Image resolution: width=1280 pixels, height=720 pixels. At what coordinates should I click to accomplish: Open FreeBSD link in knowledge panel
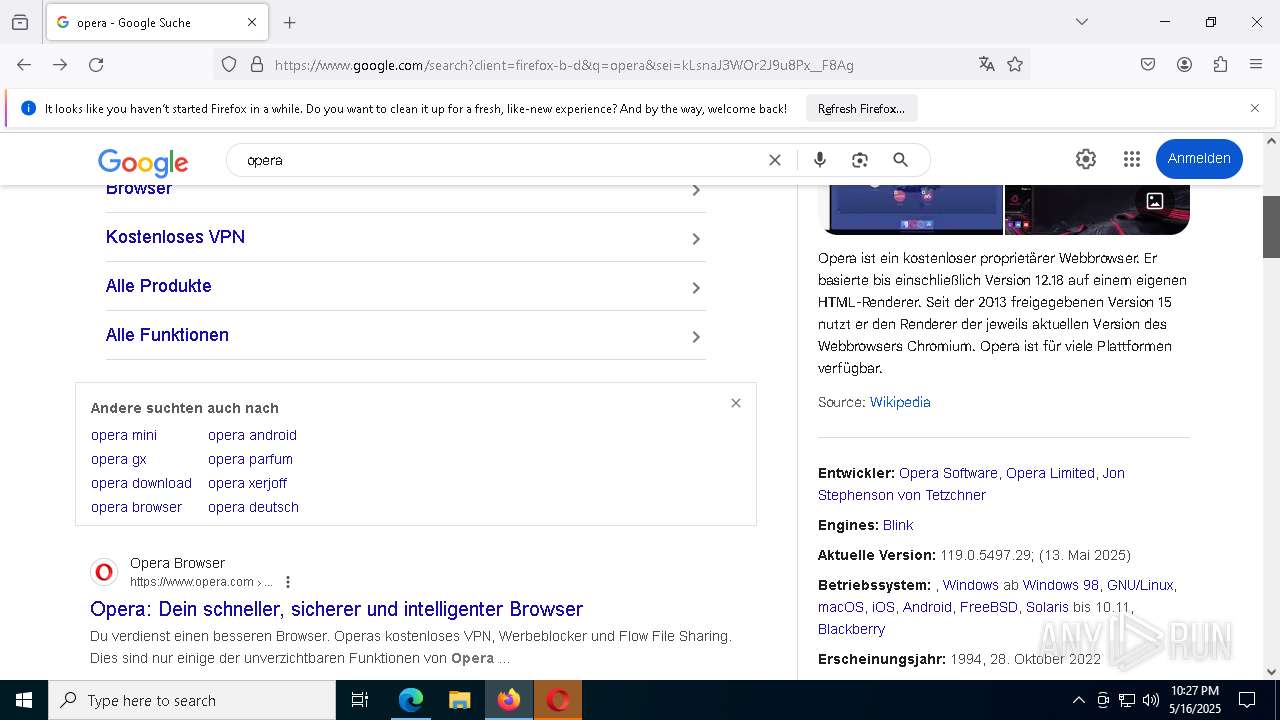pyautogui.click(x=989, y=607)
